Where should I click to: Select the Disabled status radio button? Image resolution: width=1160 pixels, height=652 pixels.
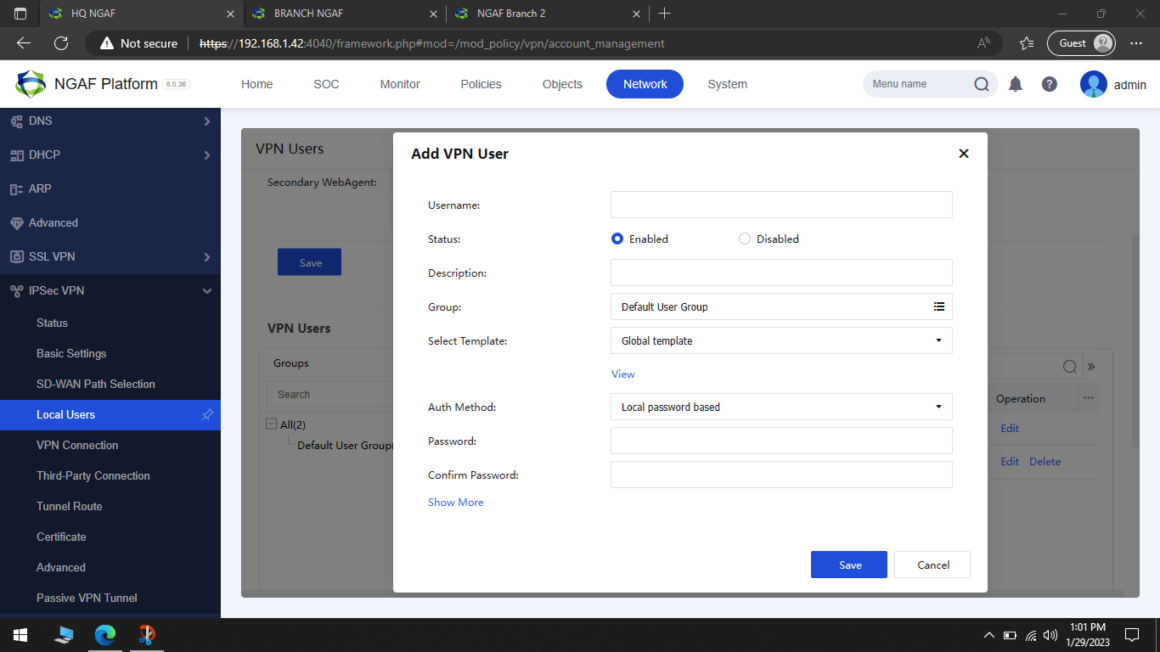click(744, 238)
